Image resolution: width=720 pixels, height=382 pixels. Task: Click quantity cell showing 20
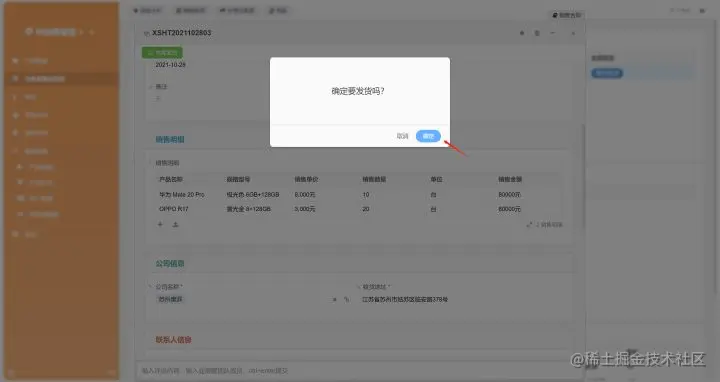(x=366, y=209)
